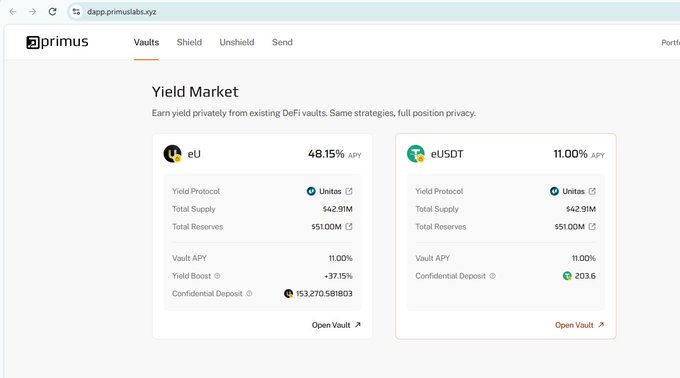
Task: Click token icon beside 203.6 deposit
Action: (x=567, y=276)
